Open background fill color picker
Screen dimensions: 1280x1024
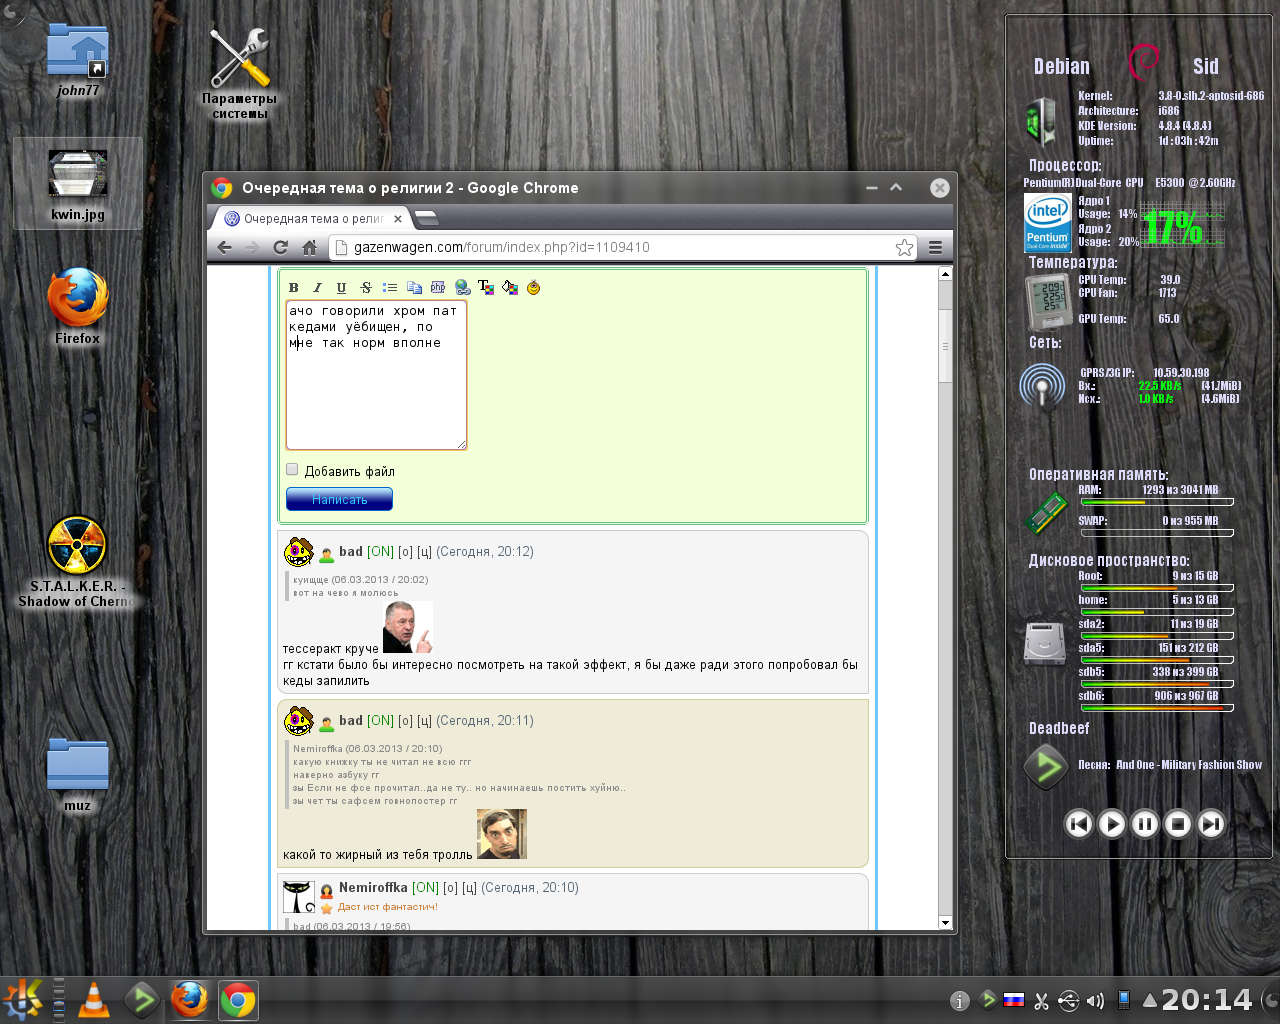[510, 288]
